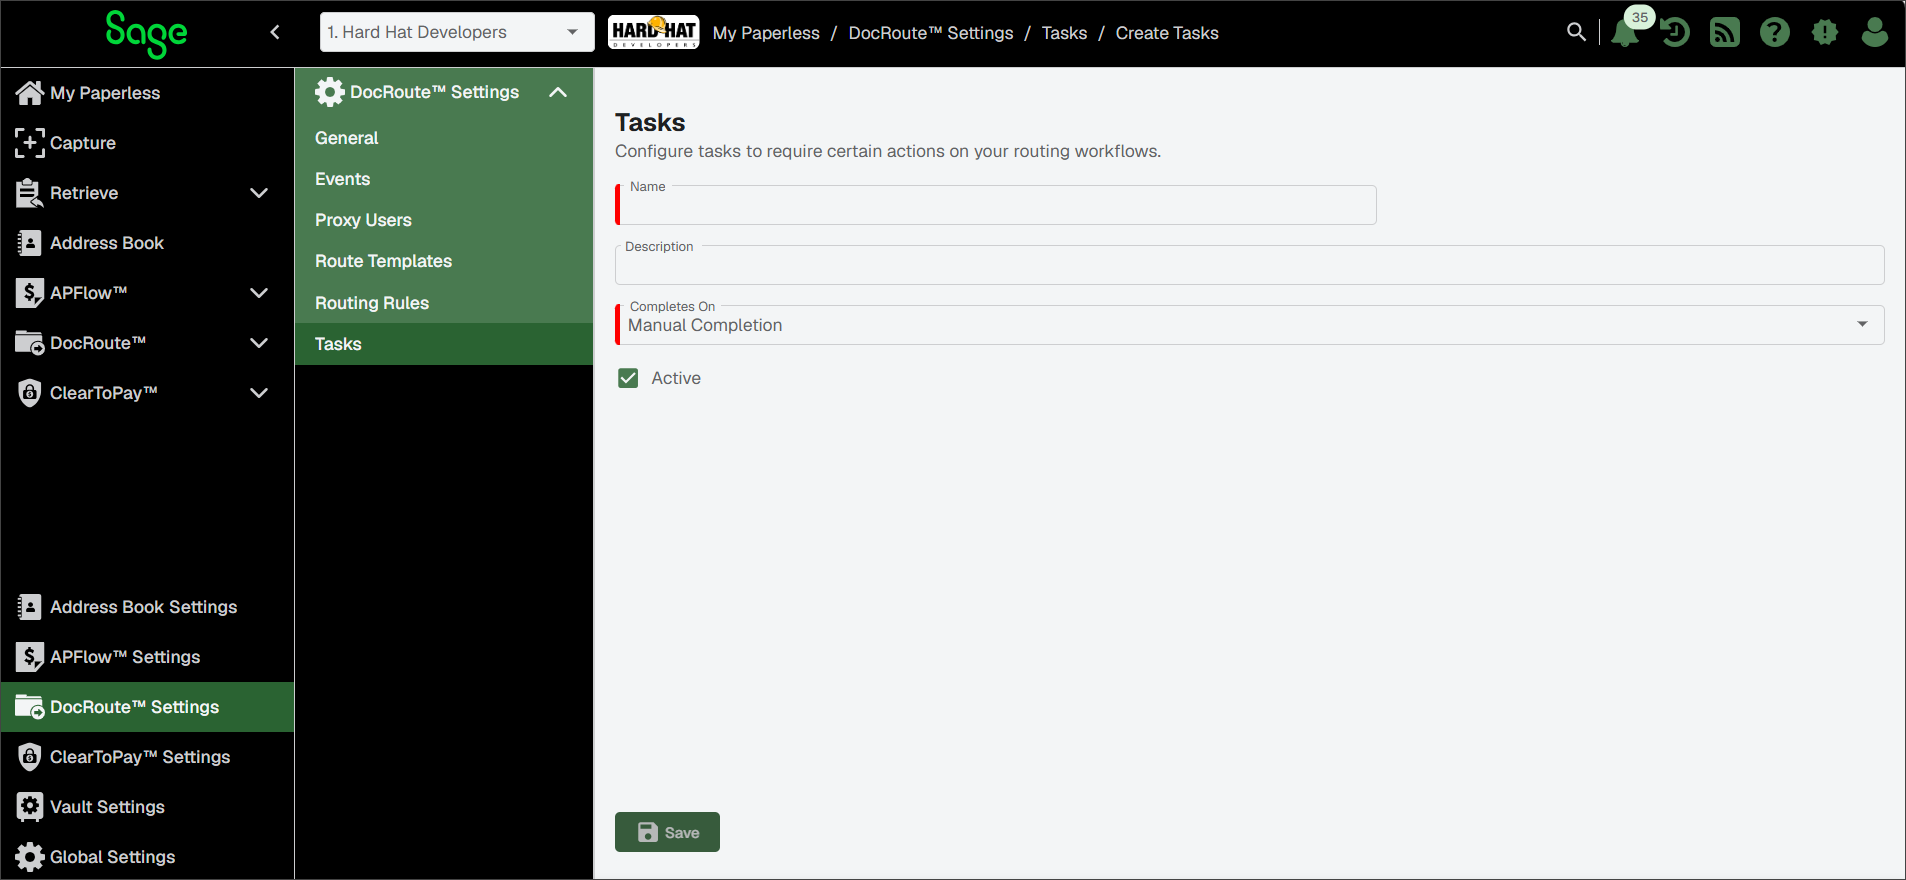Click the My Paperless home icon

point(30,93)
